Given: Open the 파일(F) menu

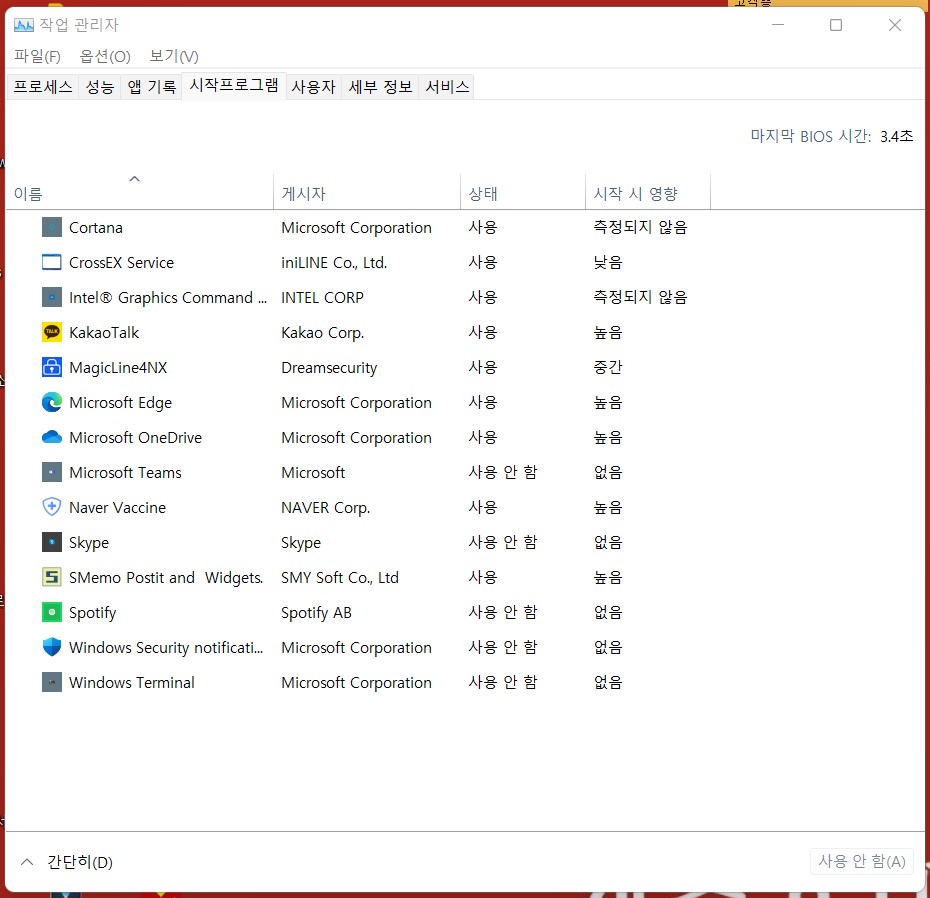Looking at the screenshot, I should pyautogui.click(x=37, y=56).
